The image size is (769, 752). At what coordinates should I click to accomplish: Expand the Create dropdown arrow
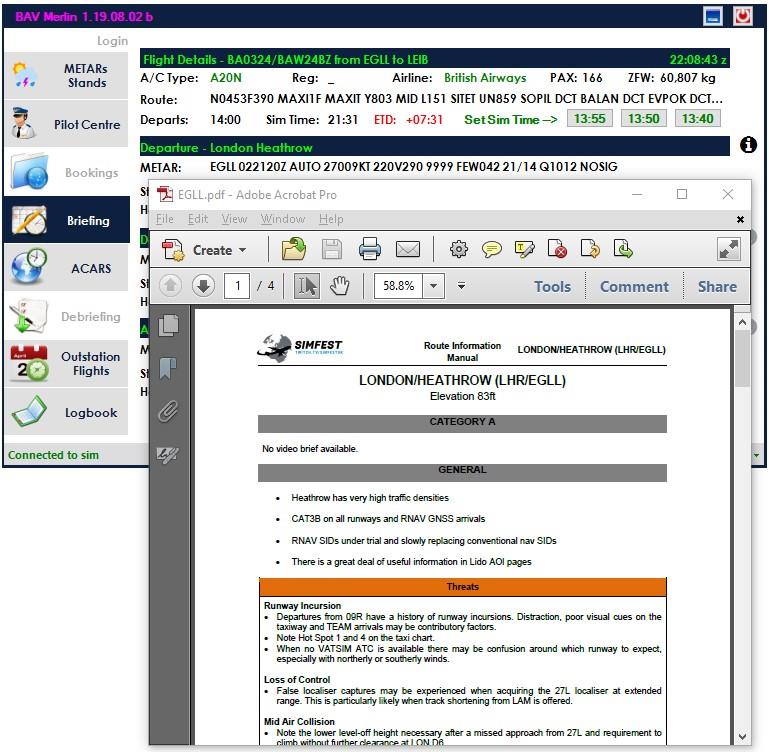coord(242,250)
